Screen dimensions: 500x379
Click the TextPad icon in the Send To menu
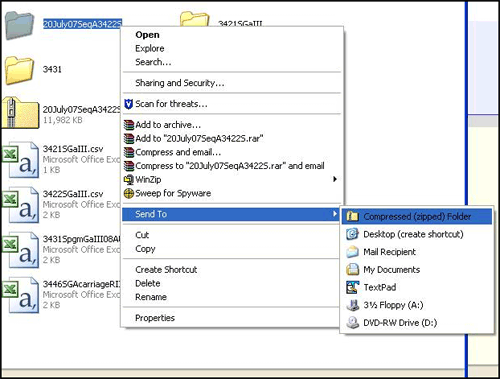[x=352, y=287]
